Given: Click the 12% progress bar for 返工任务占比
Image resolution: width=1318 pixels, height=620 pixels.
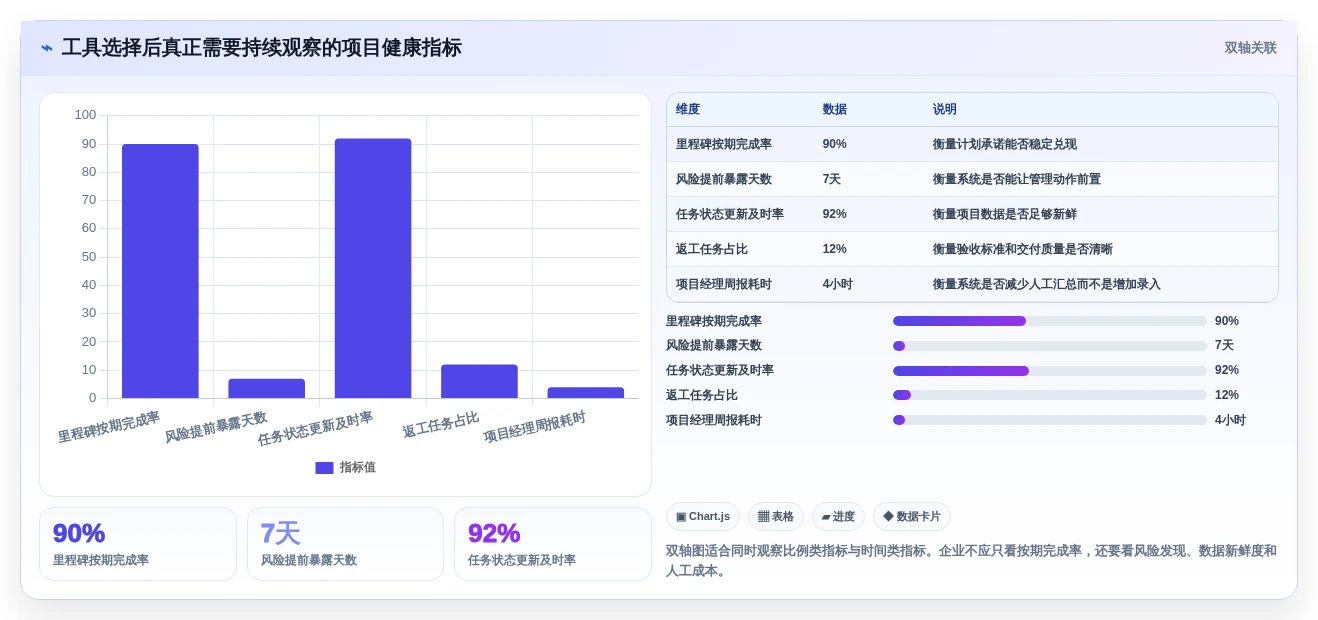Looking at the screenshot, I should pos(1050,395).
